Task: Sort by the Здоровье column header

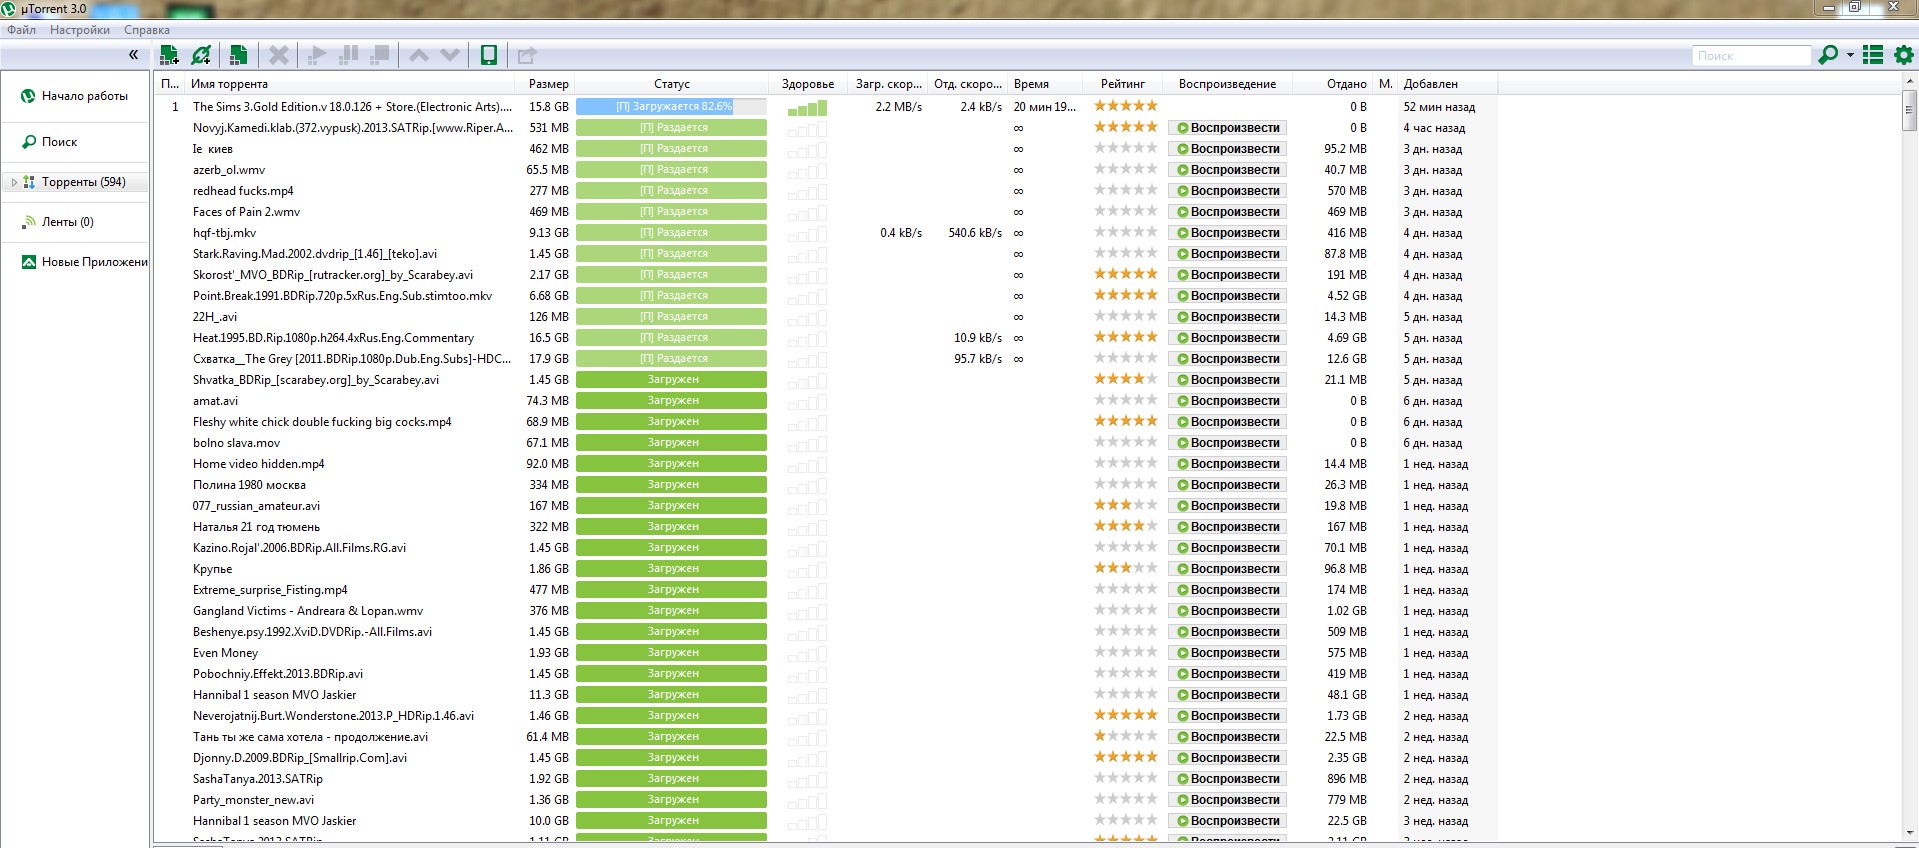Action: coord(808,84)
